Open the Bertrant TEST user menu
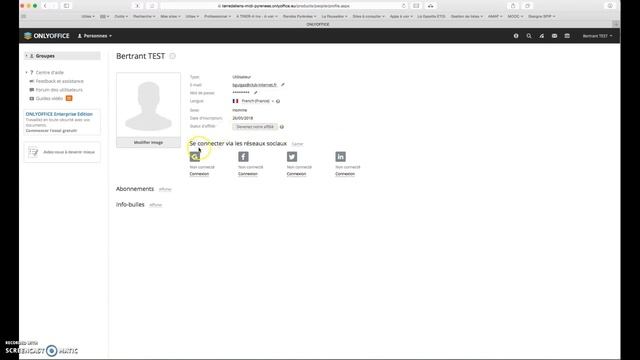The height and width of the screenshot is (360, 640). coord(597,36)
